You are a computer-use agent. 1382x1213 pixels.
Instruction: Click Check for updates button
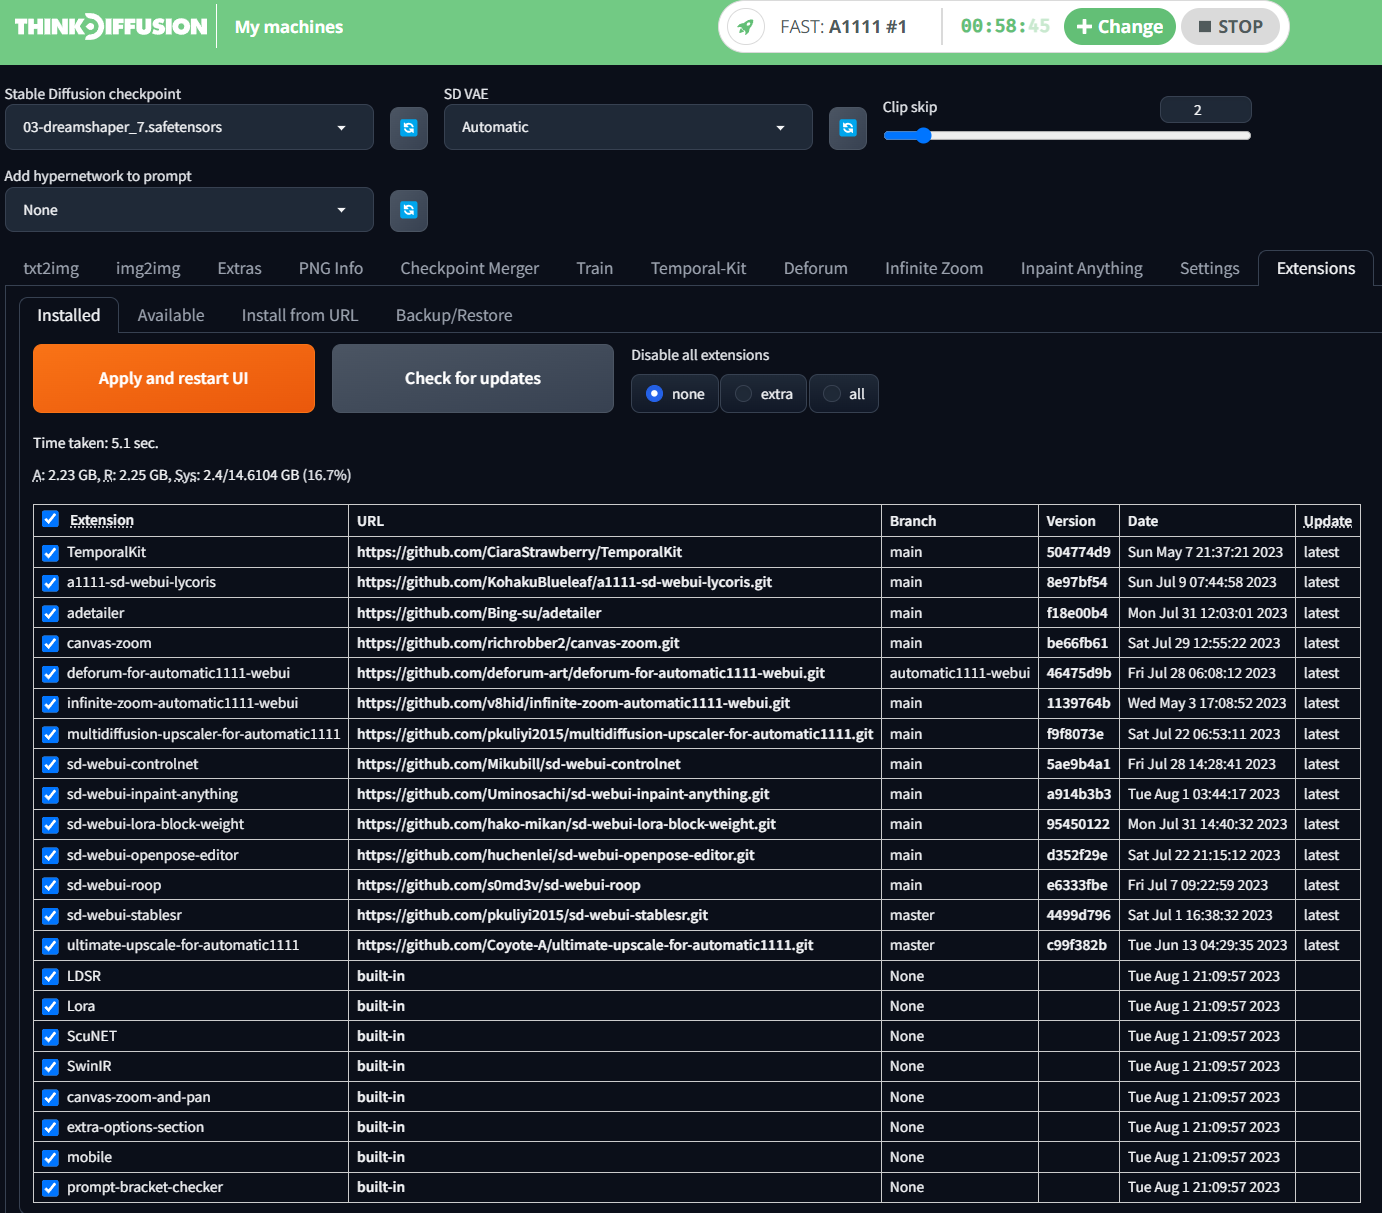[x=473, y=378]
